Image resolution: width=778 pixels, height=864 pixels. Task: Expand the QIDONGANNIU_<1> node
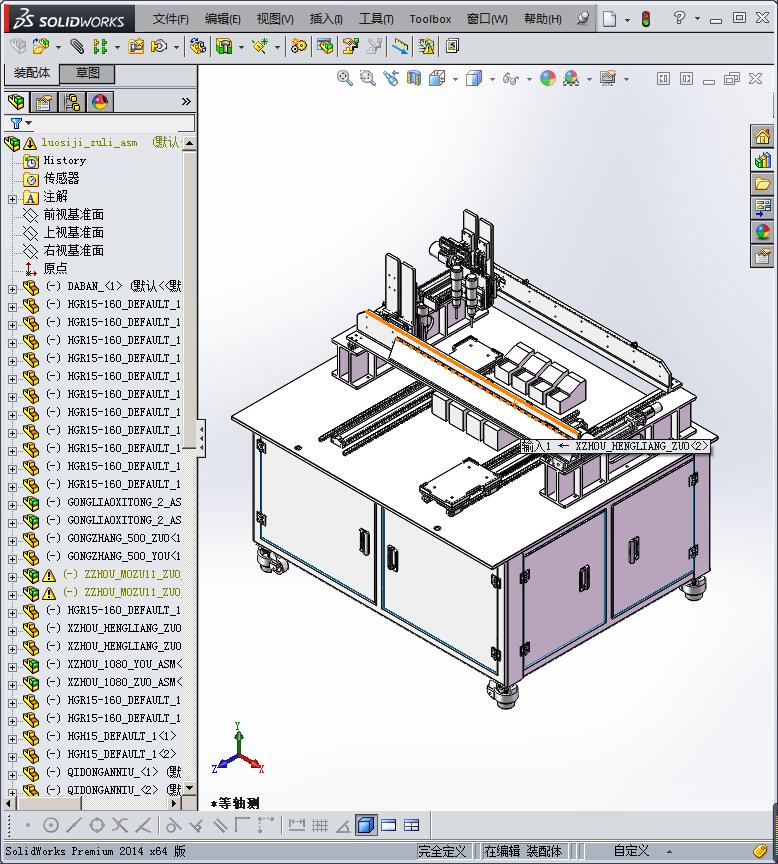pos(12,775)
